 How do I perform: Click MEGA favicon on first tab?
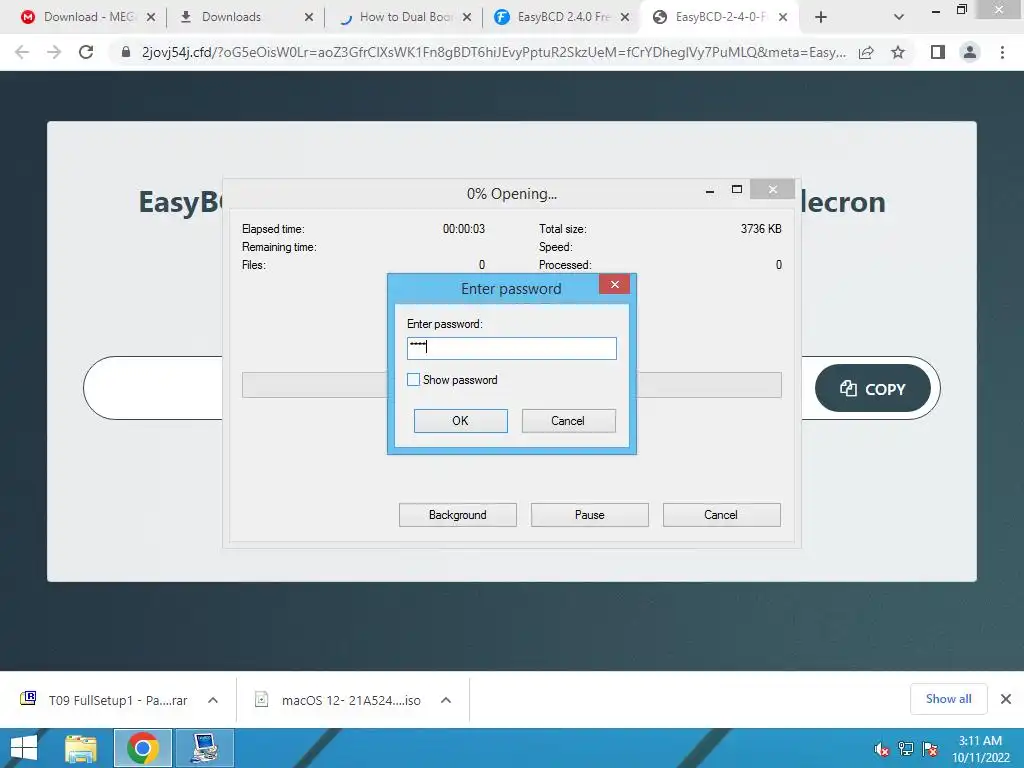pos(27,17)
